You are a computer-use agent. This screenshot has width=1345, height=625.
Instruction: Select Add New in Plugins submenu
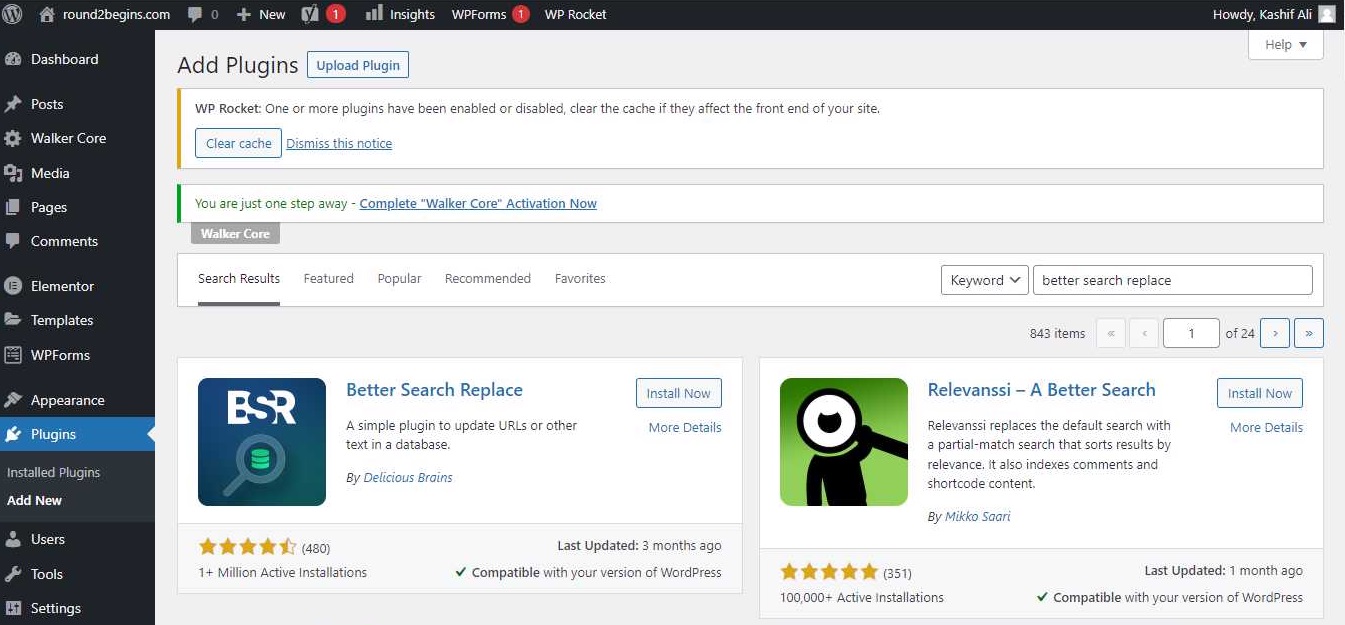click(x=35, y=500)
